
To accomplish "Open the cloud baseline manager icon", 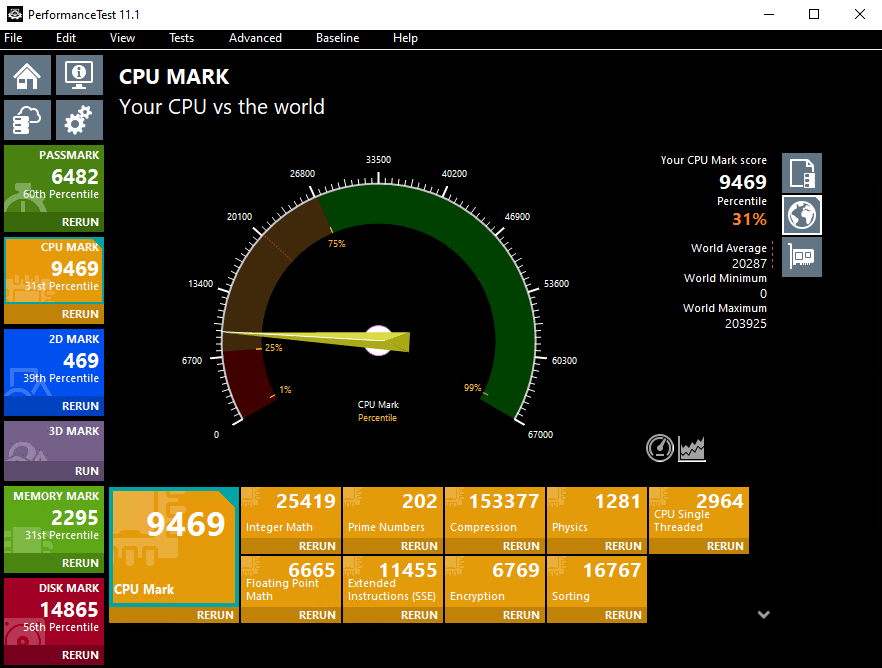I will 28,120.
